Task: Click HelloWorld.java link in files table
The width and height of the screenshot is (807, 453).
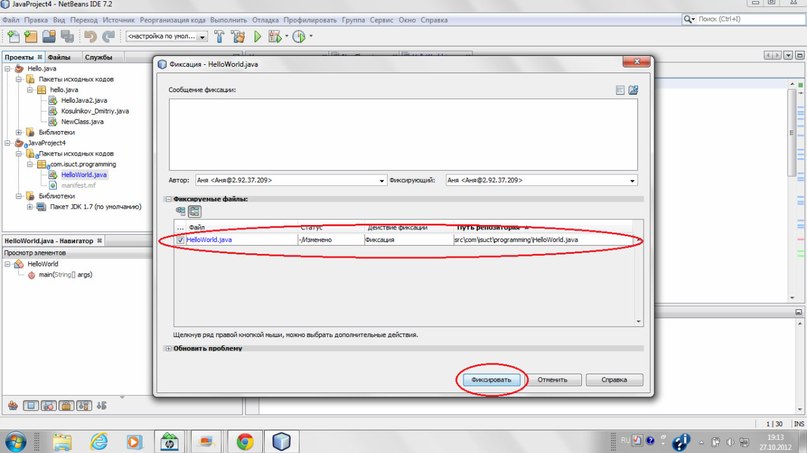Action: [209, 240]
